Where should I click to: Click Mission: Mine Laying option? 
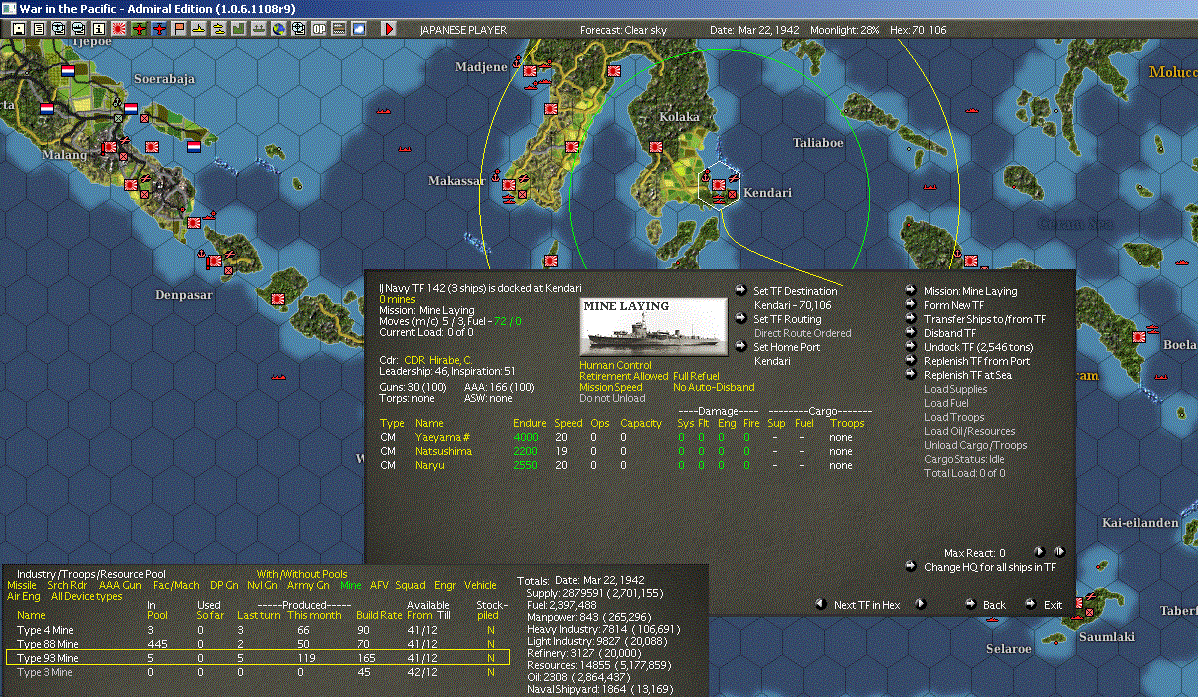pos(970,291)
